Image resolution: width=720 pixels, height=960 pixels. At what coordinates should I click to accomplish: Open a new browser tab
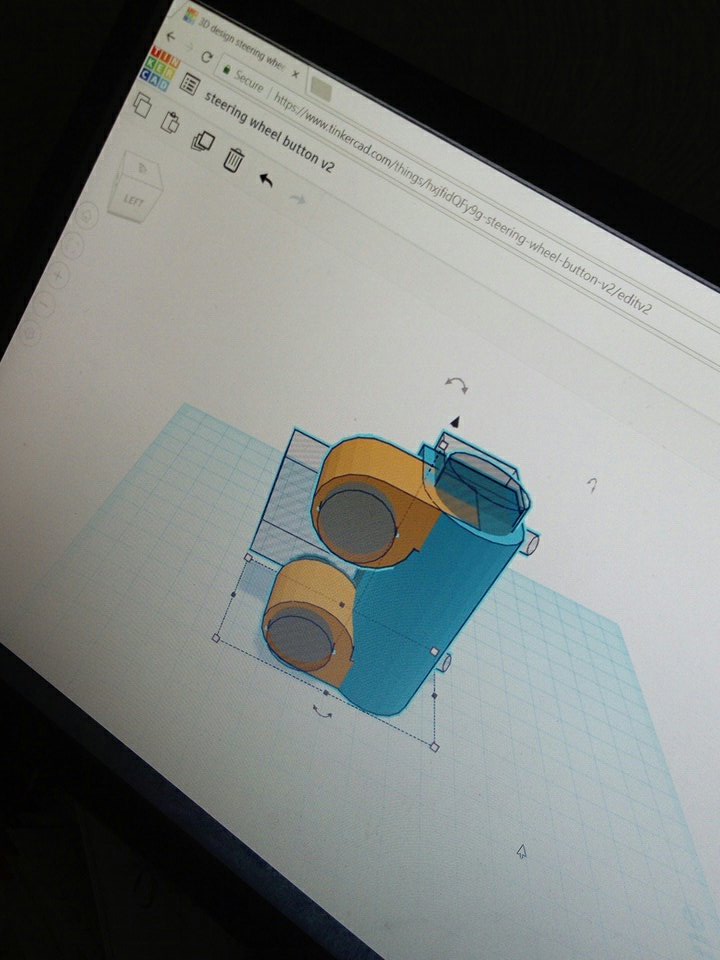tap(321, 90)
